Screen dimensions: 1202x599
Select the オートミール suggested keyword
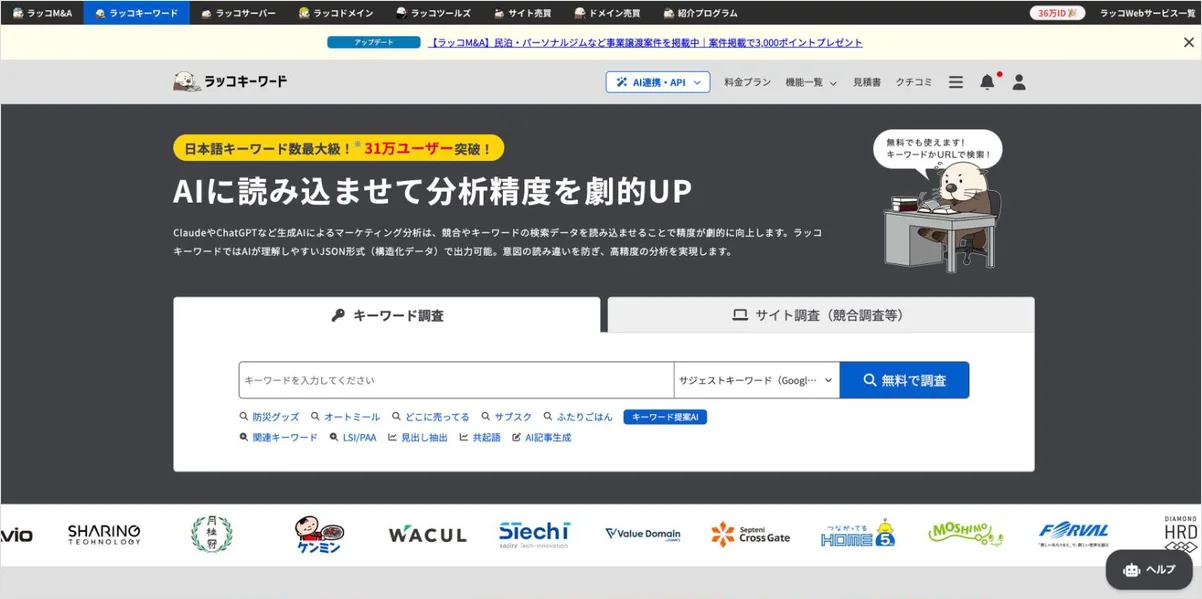(x=345, y=417)
